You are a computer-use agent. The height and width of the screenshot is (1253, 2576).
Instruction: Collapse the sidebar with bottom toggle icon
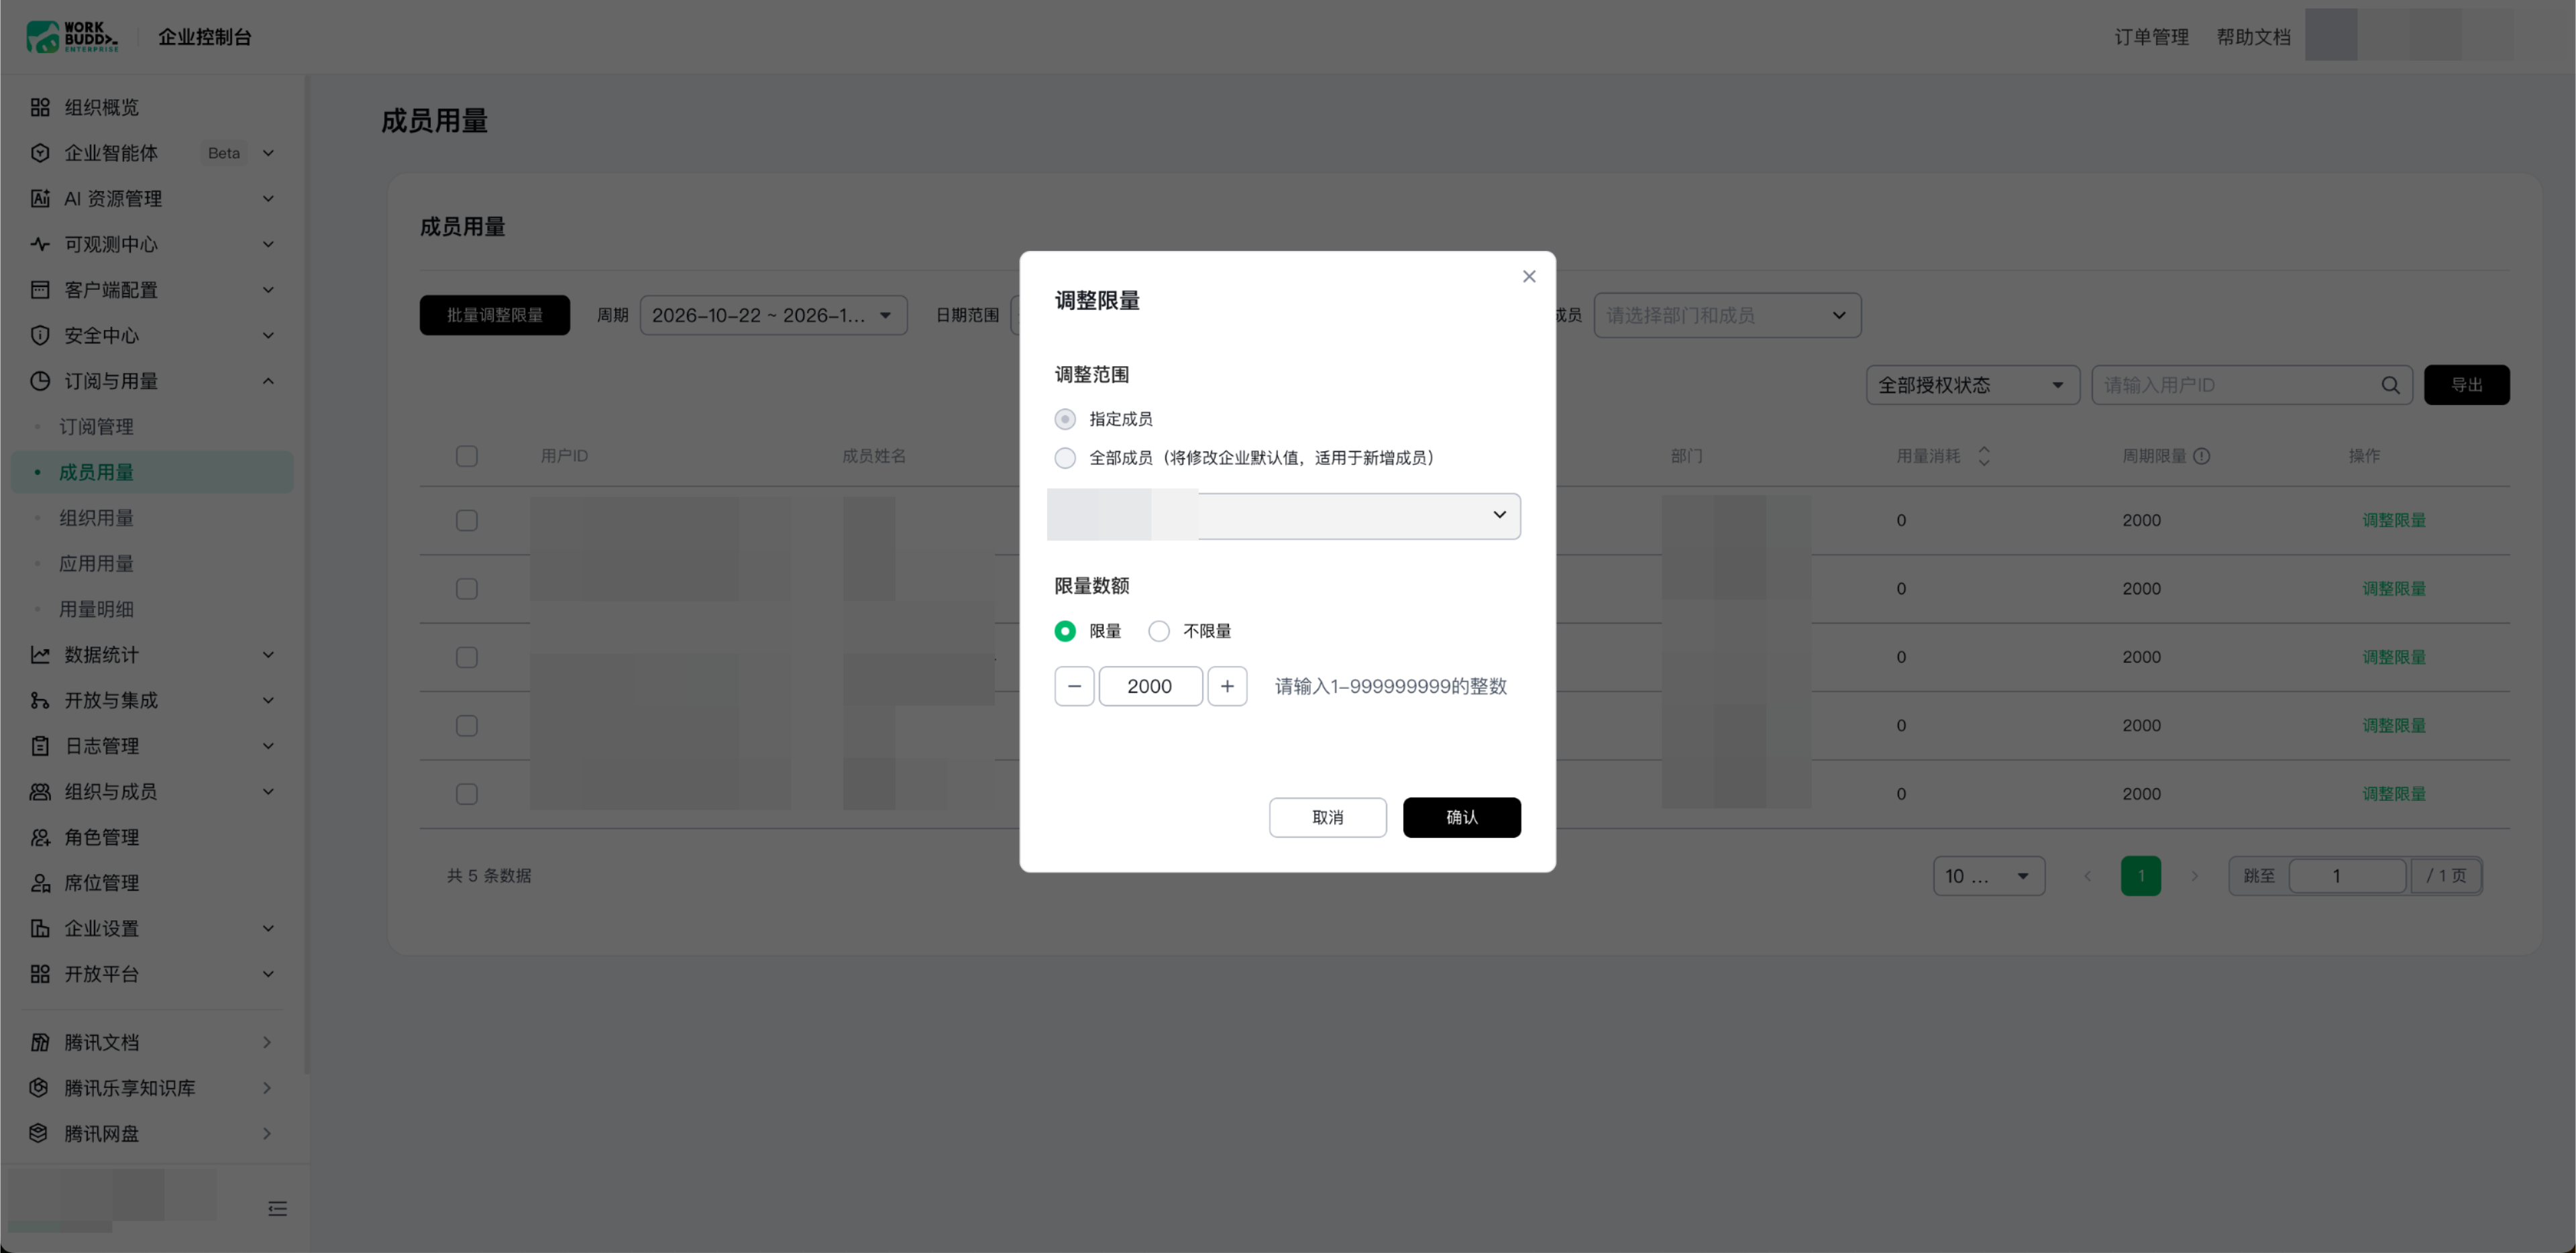point(278,1208)
